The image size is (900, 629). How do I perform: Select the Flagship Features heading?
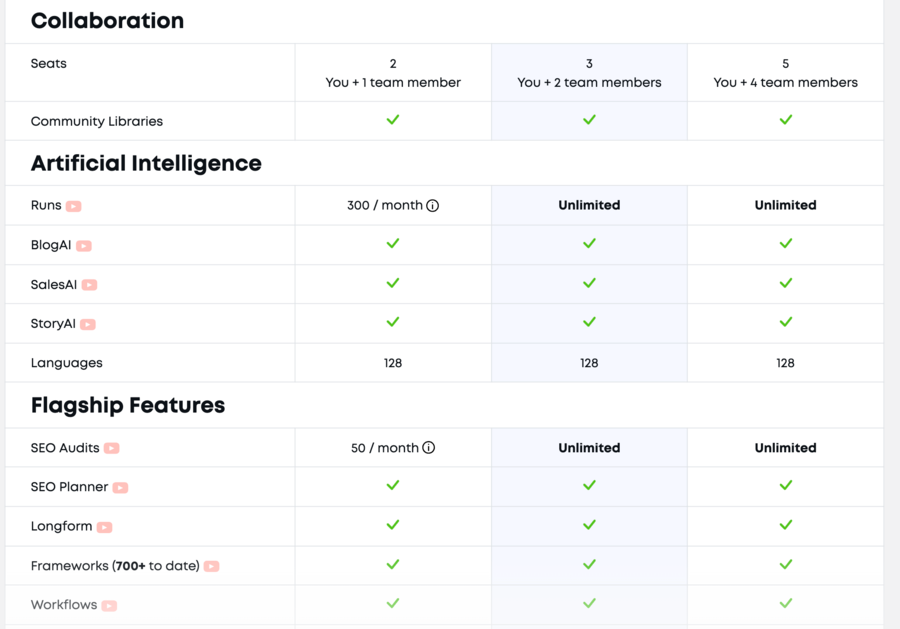tap(127, 405)
